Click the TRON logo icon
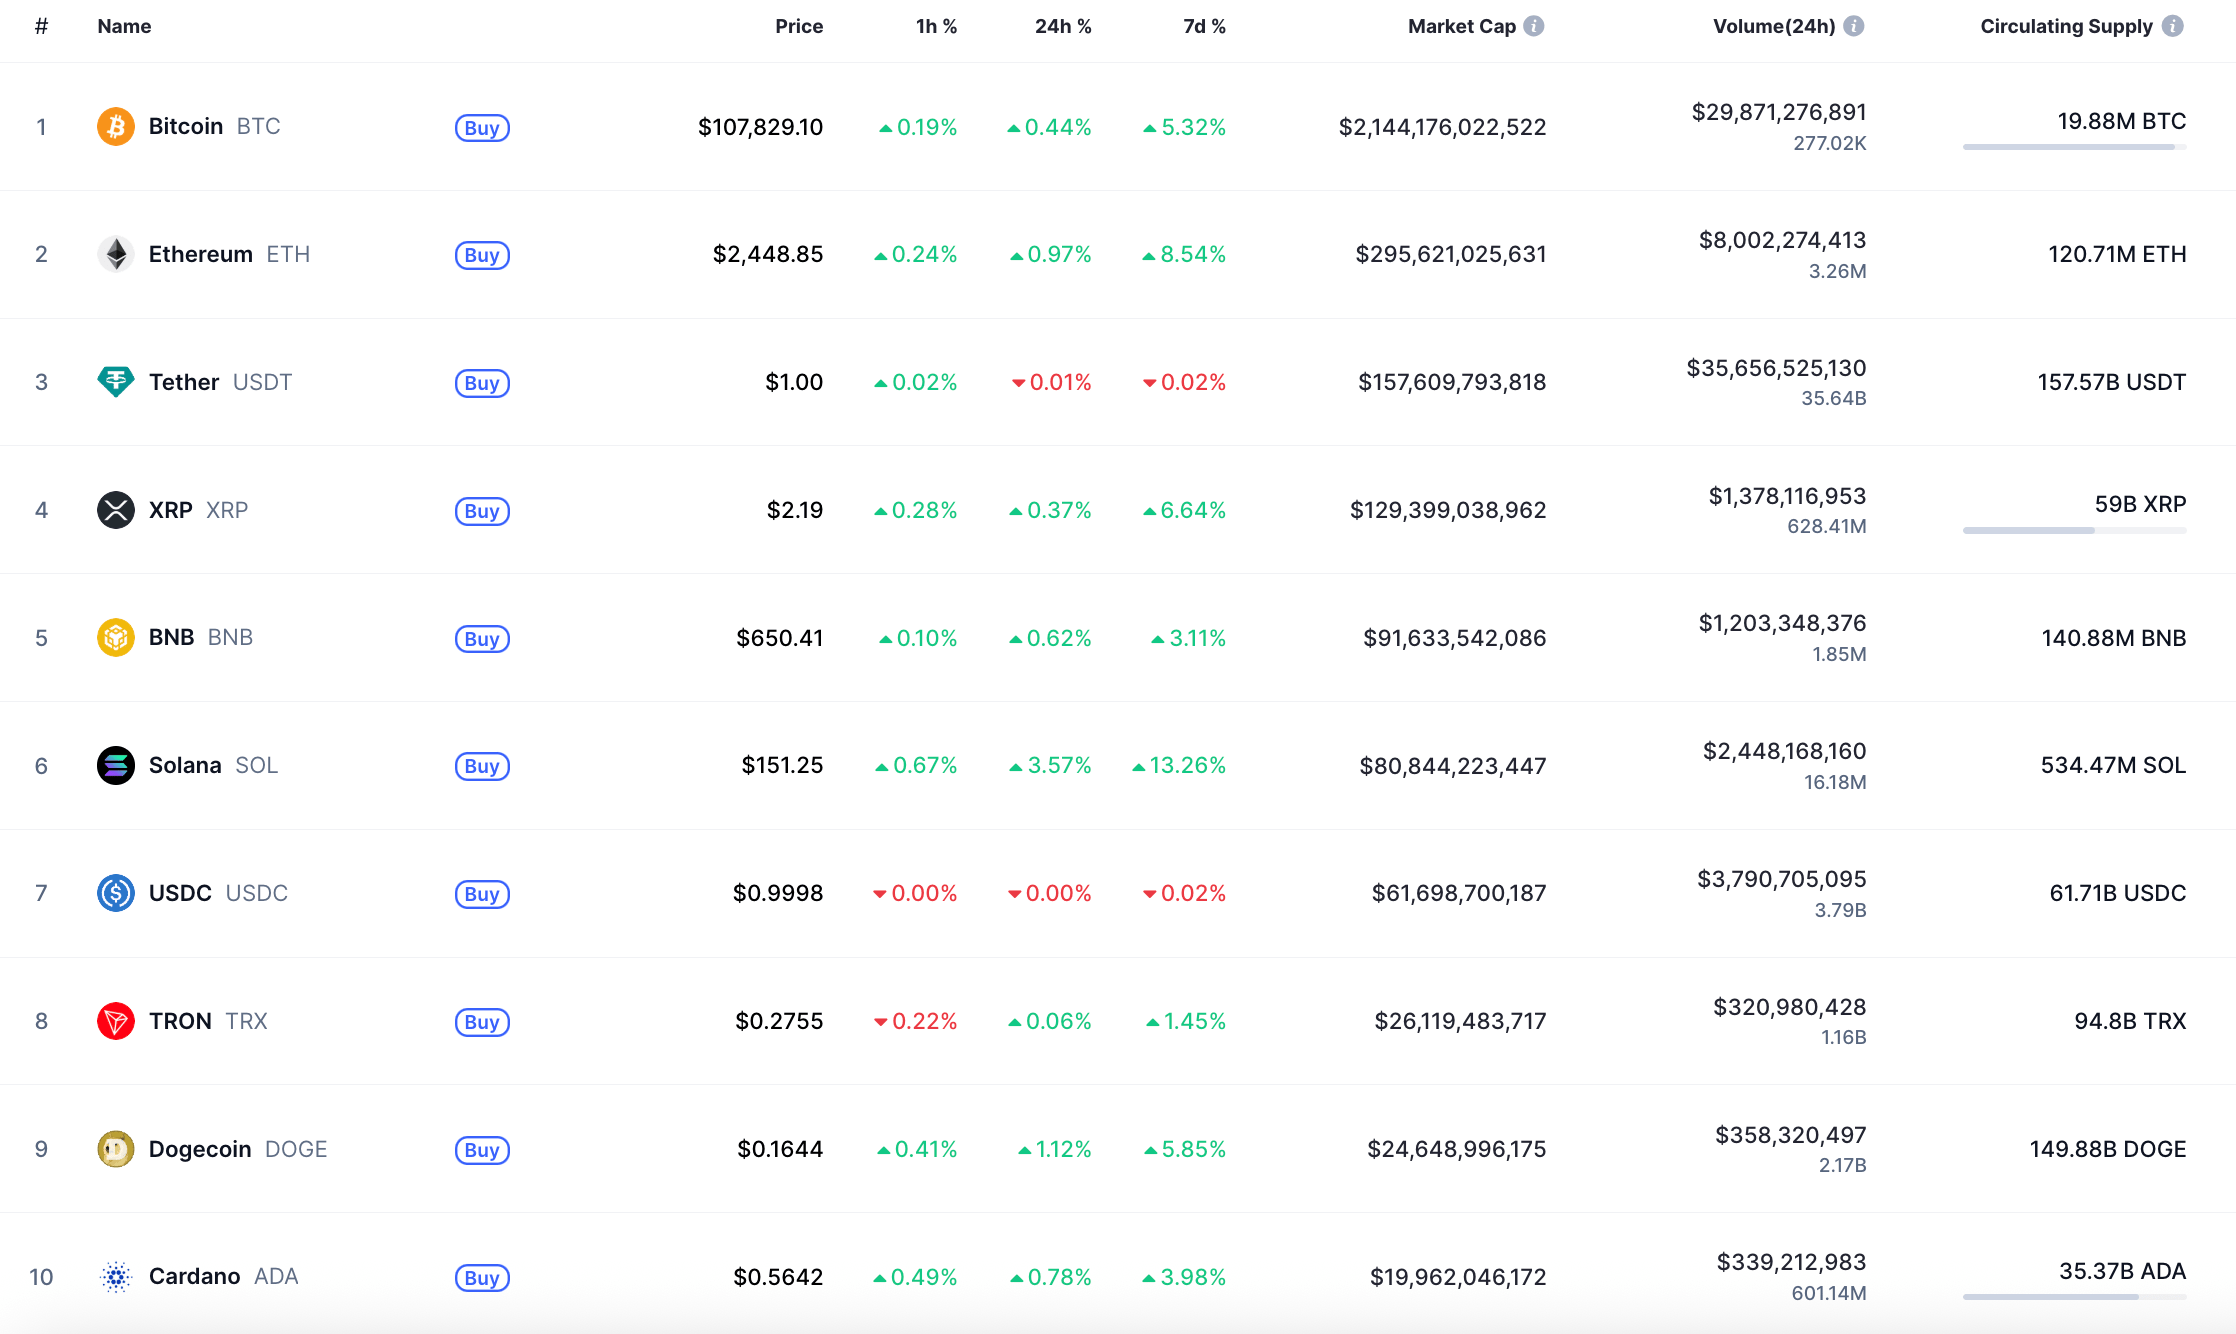Viewport: 2236px width, 1334px height. pyautogui.click(x=116, y=1021)
